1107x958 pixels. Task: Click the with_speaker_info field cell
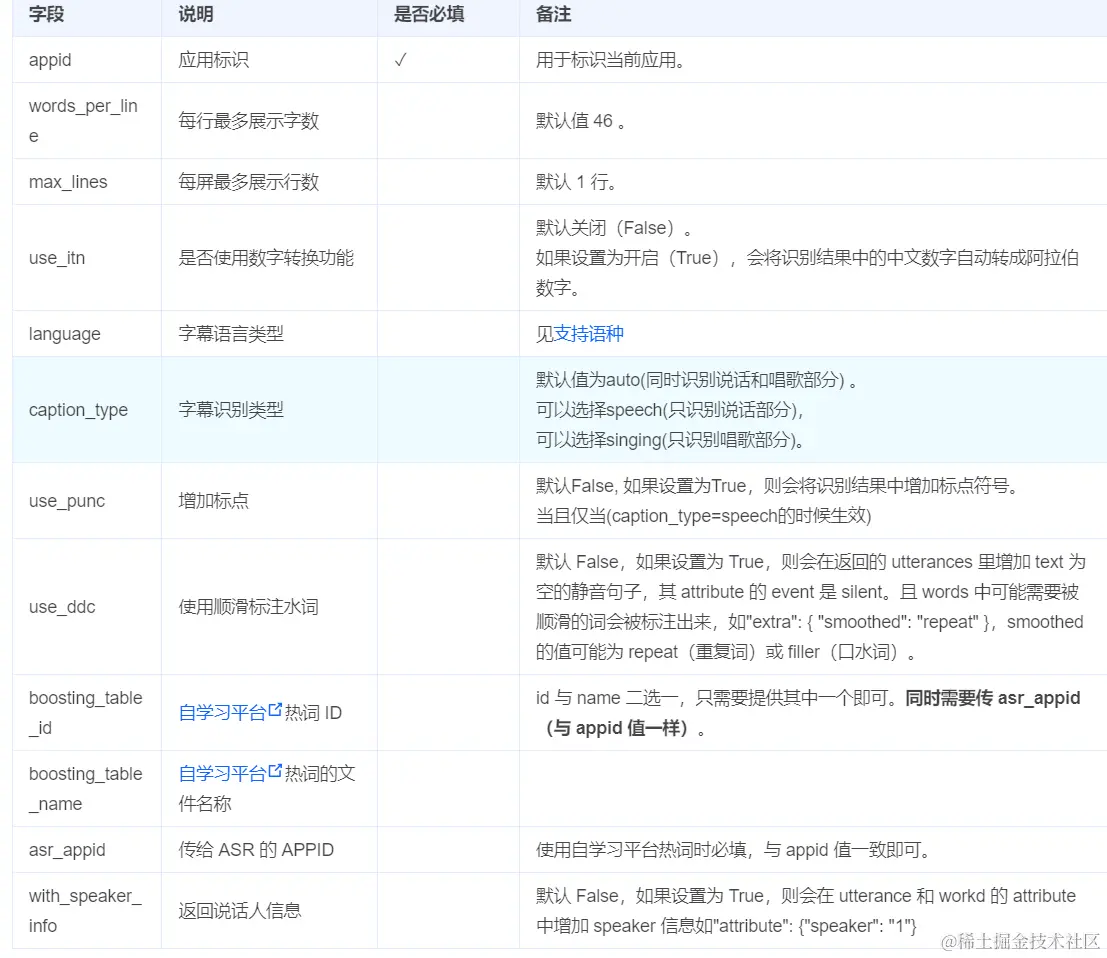tap(85, 911)
